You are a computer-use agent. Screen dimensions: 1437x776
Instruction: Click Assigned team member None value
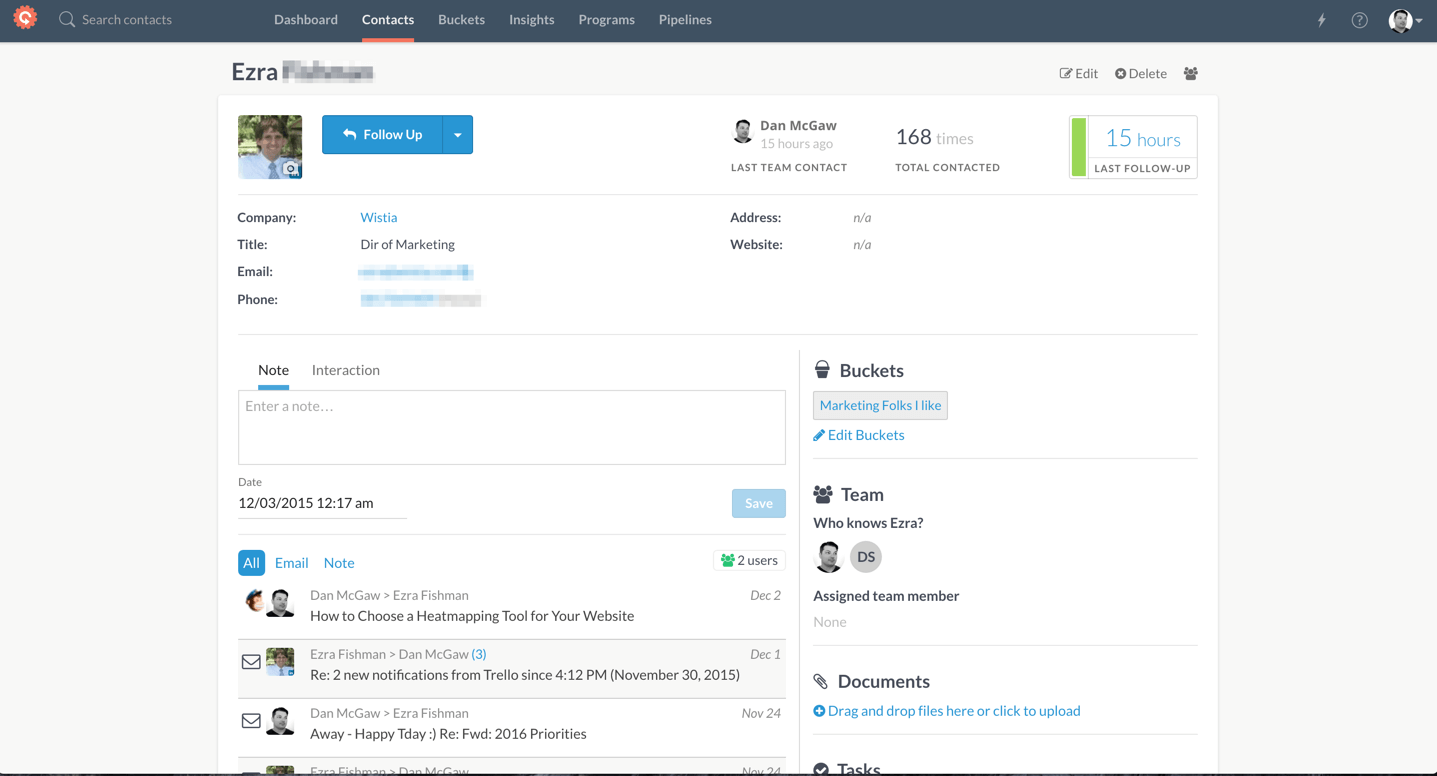click(830, 622)
